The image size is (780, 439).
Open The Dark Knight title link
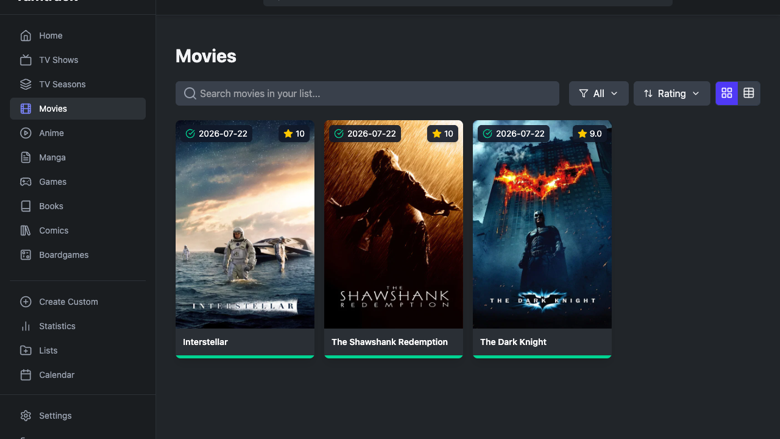coord(513,342)
